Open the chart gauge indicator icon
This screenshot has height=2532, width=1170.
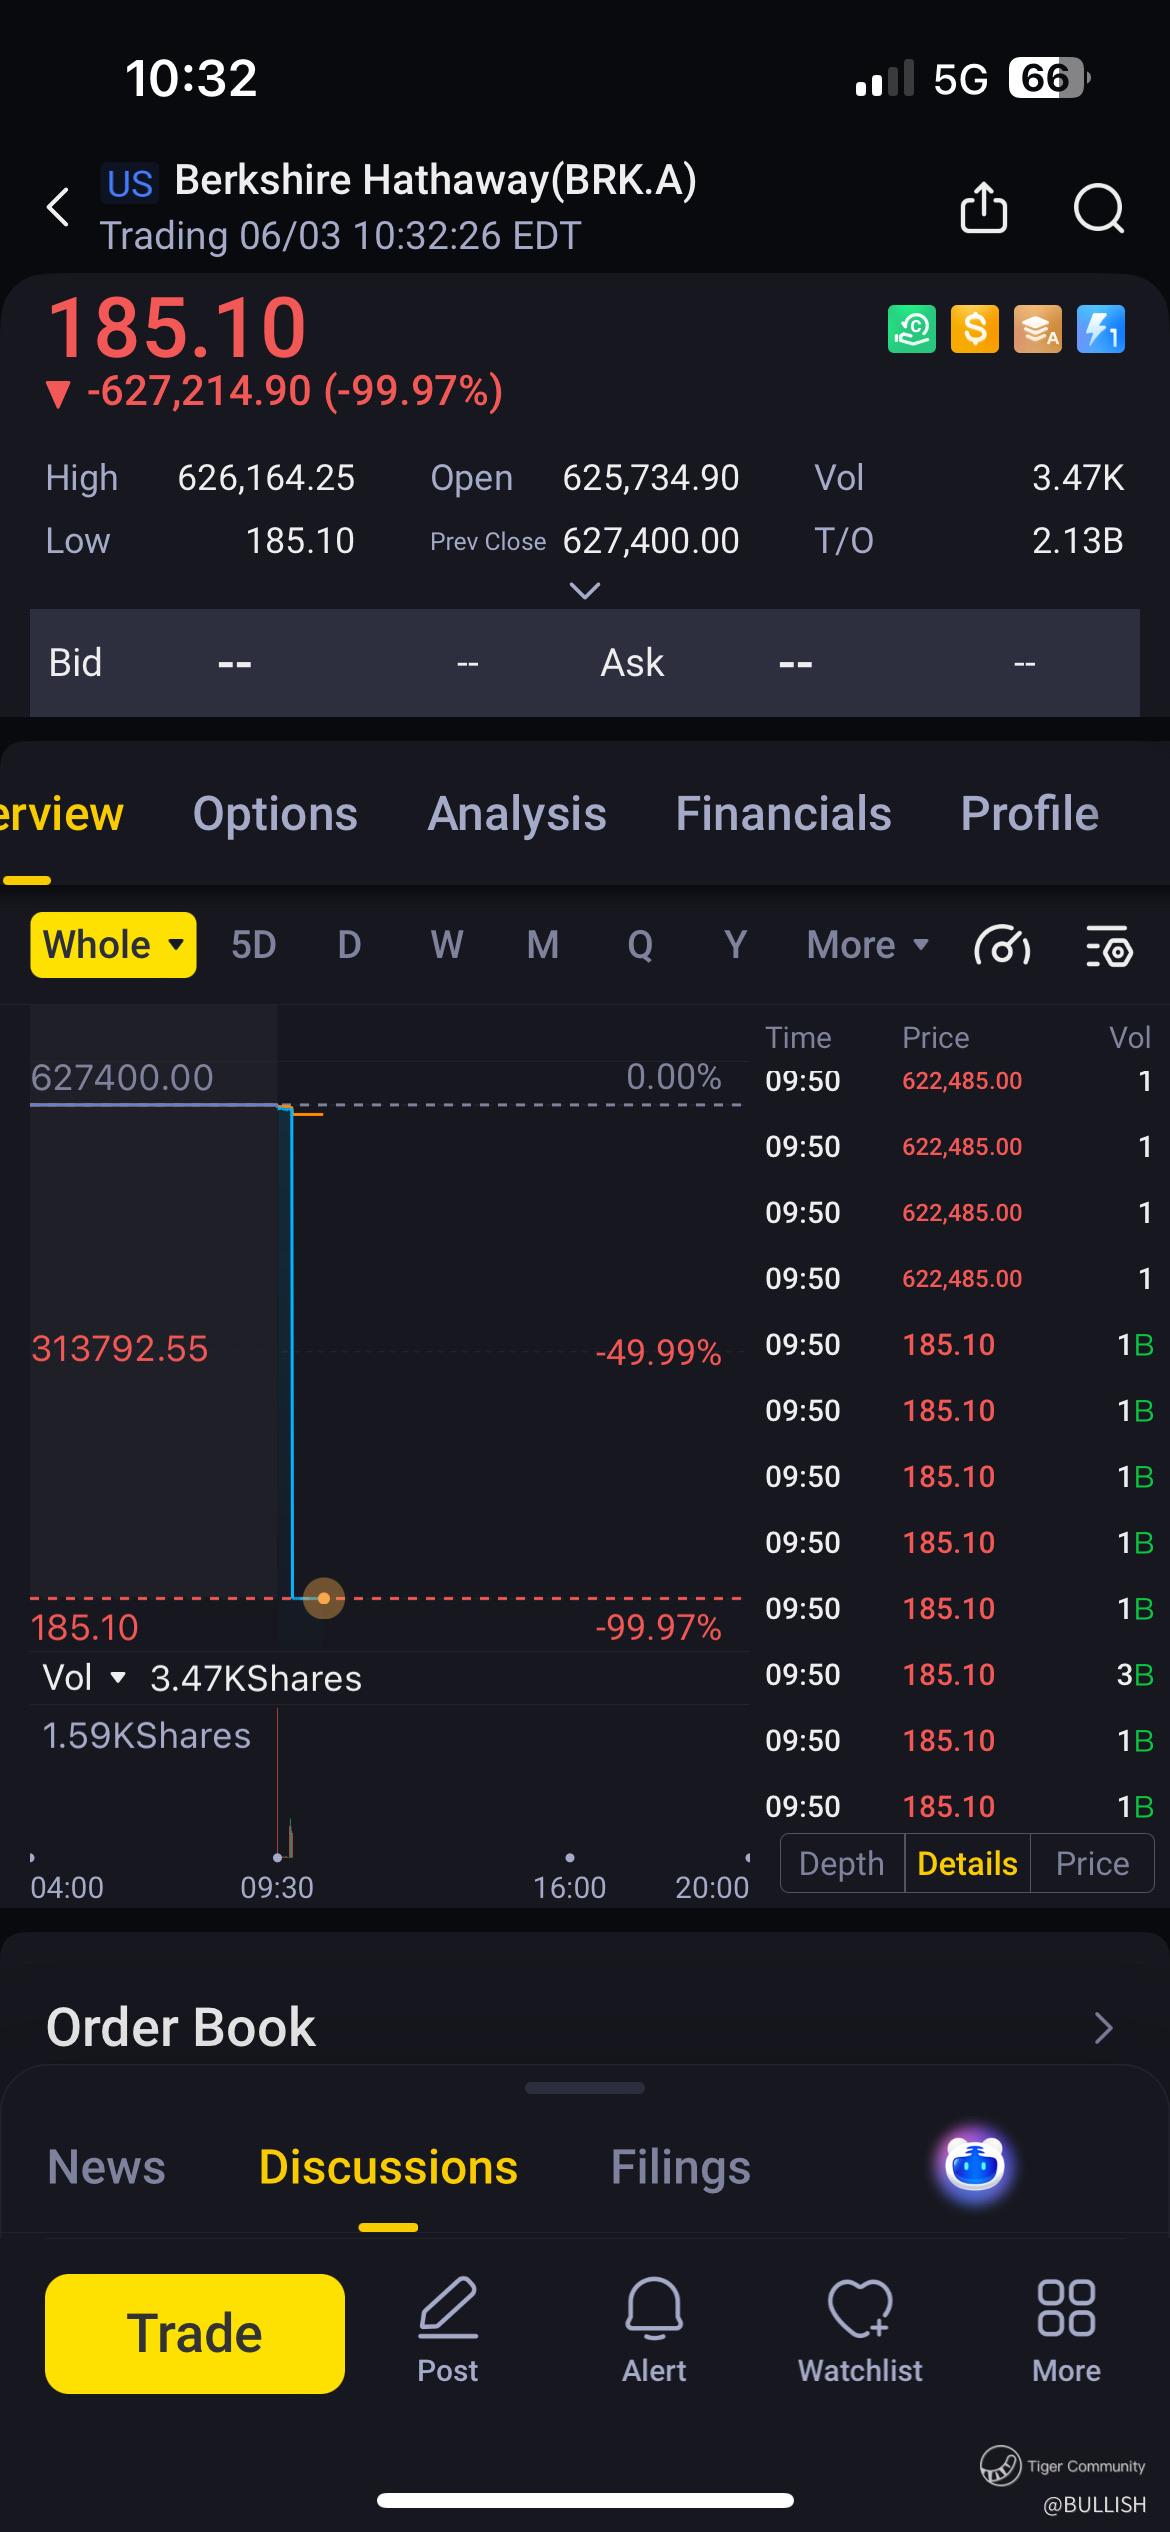coord(1002,945)
